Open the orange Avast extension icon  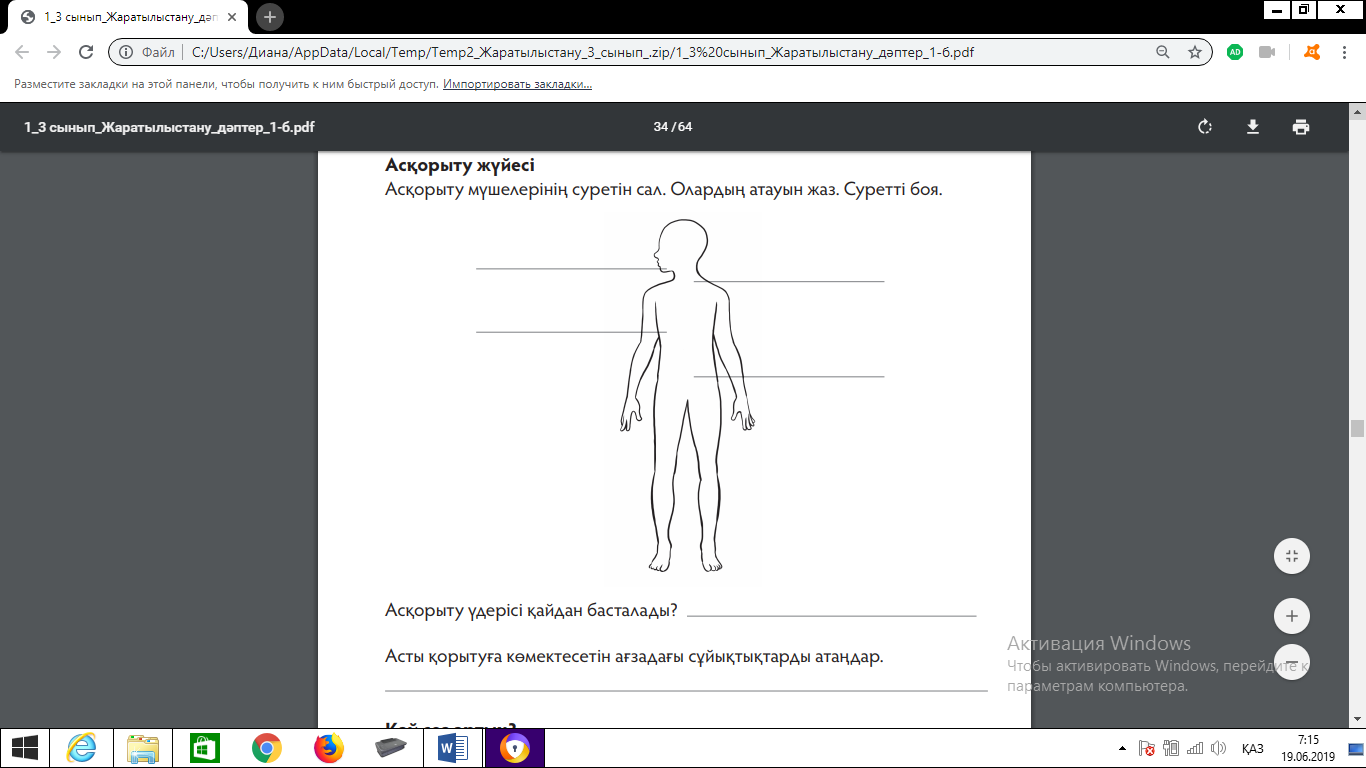point(1313,52)
